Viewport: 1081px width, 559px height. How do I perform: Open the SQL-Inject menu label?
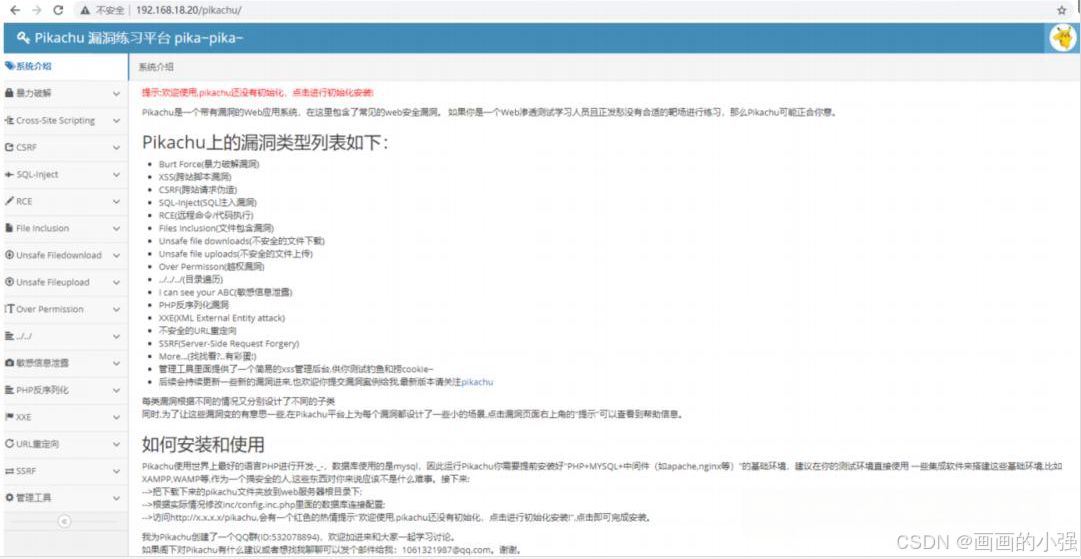click(x=37, y=174)
